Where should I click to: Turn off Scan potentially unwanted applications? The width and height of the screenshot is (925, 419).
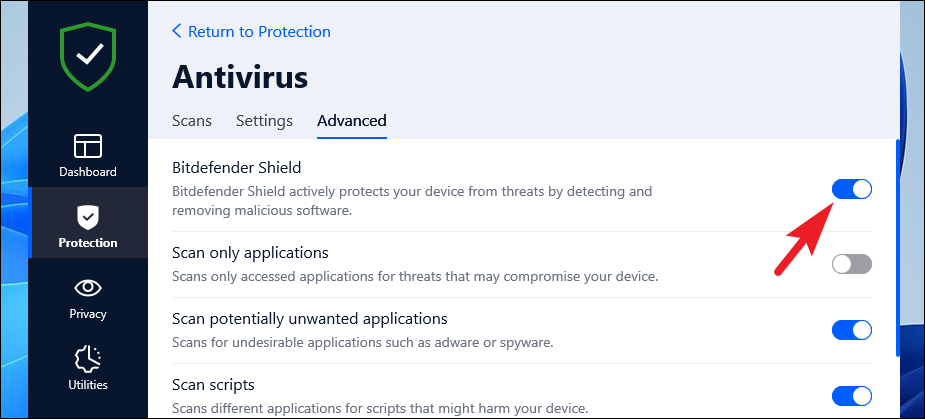(x=852, y=330)
